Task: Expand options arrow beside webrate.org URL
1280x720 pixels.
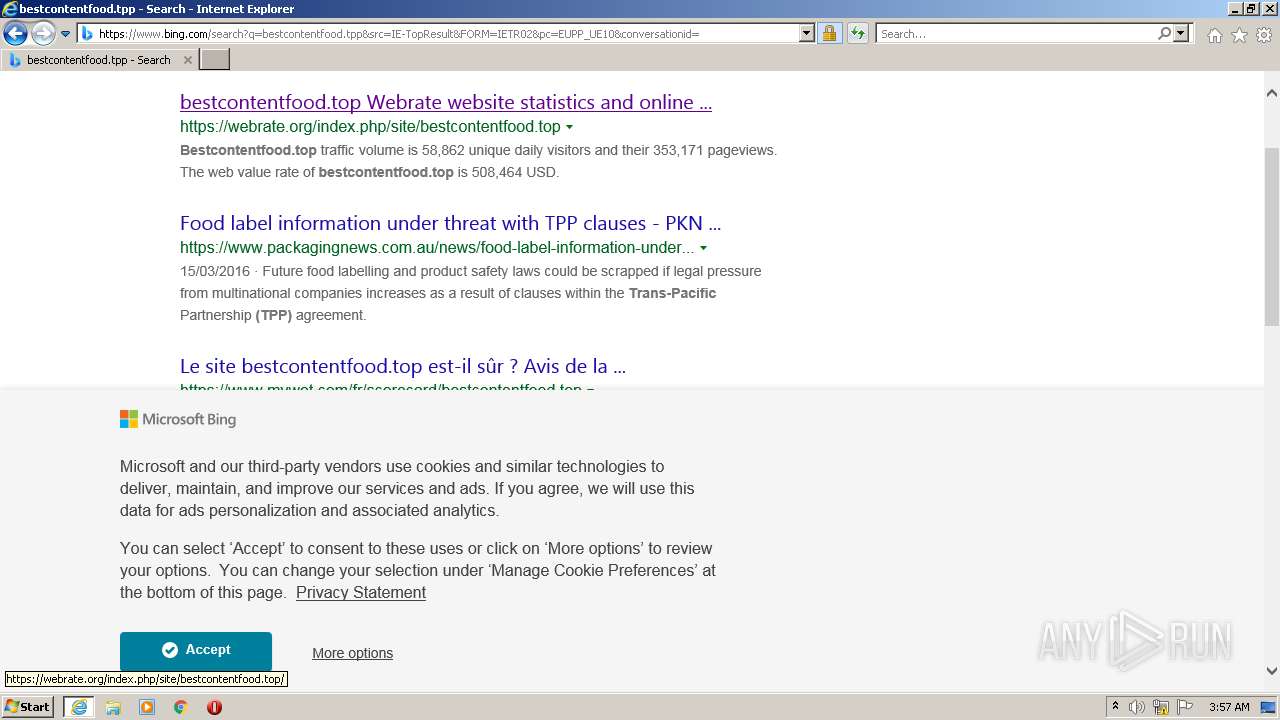Action: 569,127
